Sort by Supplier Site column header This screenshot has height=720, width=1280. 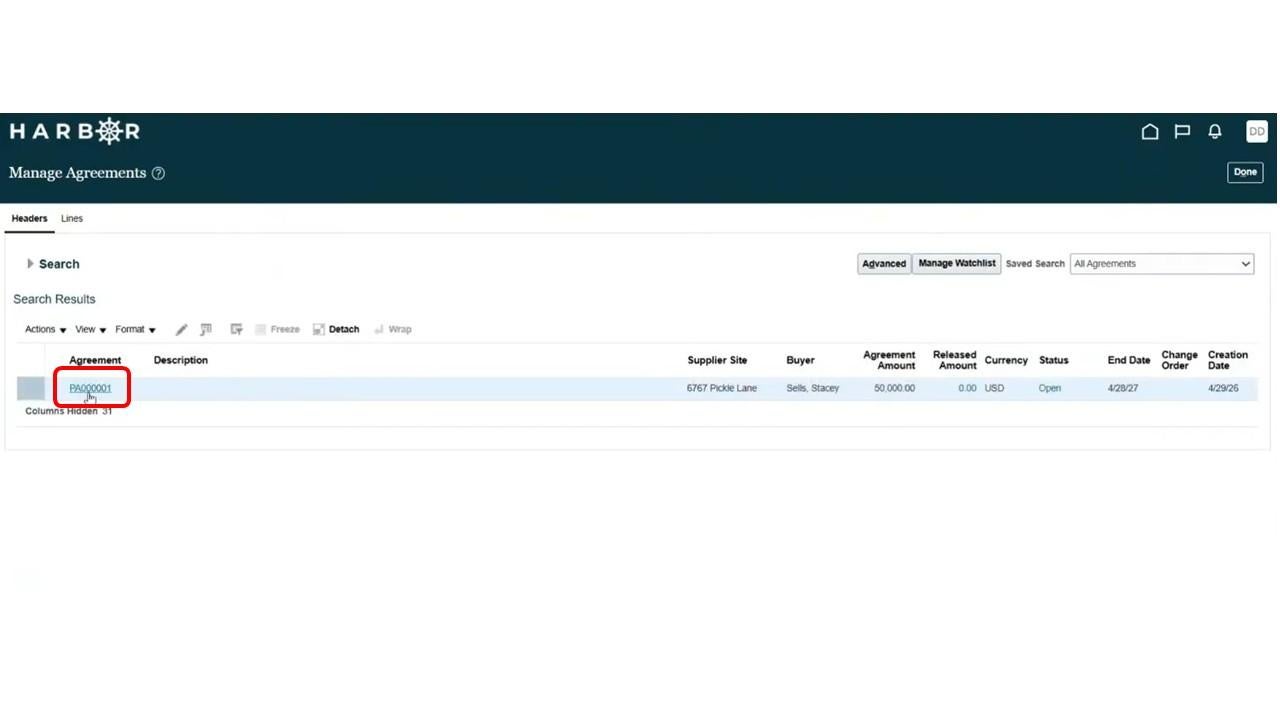pyautogui.click(x=717, y=360)
